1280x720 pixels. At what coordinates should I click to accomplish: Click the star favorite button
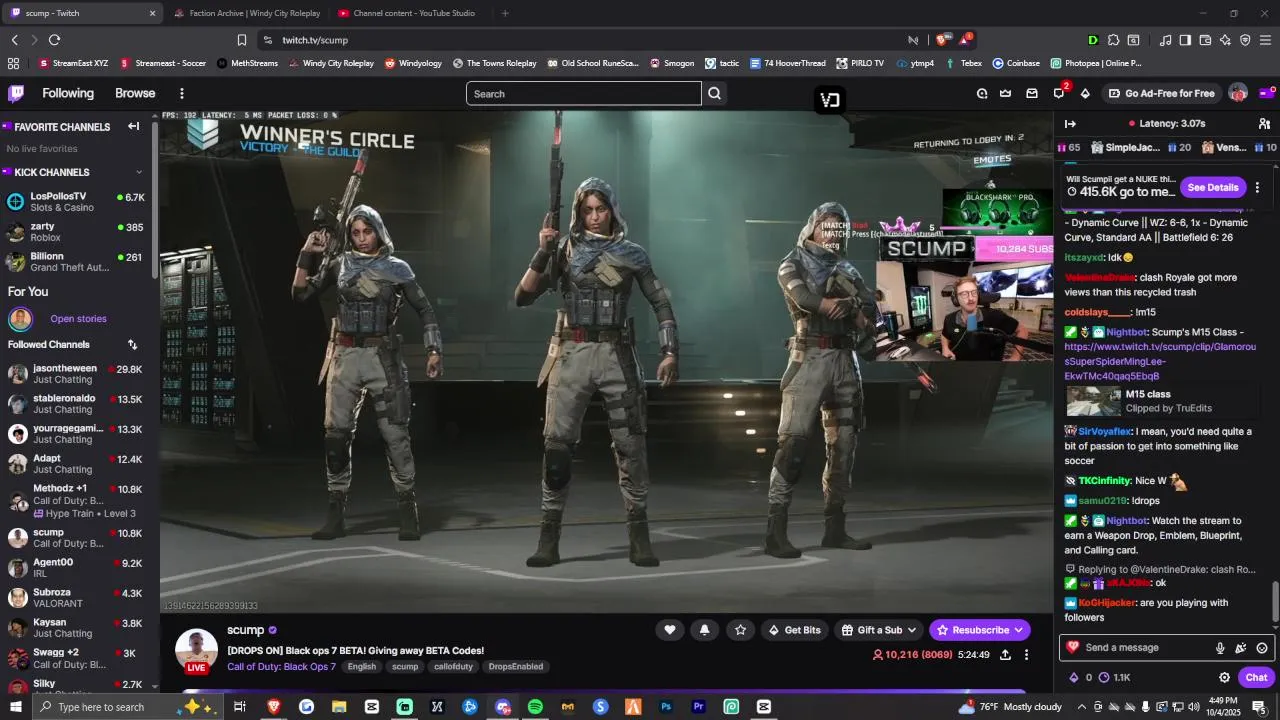tap(740, 629)
